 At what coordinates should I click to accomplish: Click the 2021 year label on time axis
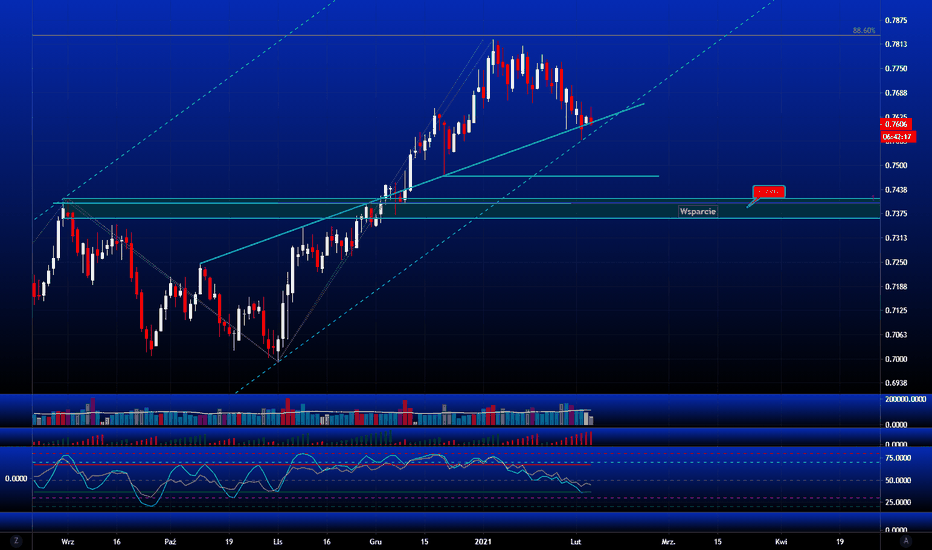(x=483, y=542)
